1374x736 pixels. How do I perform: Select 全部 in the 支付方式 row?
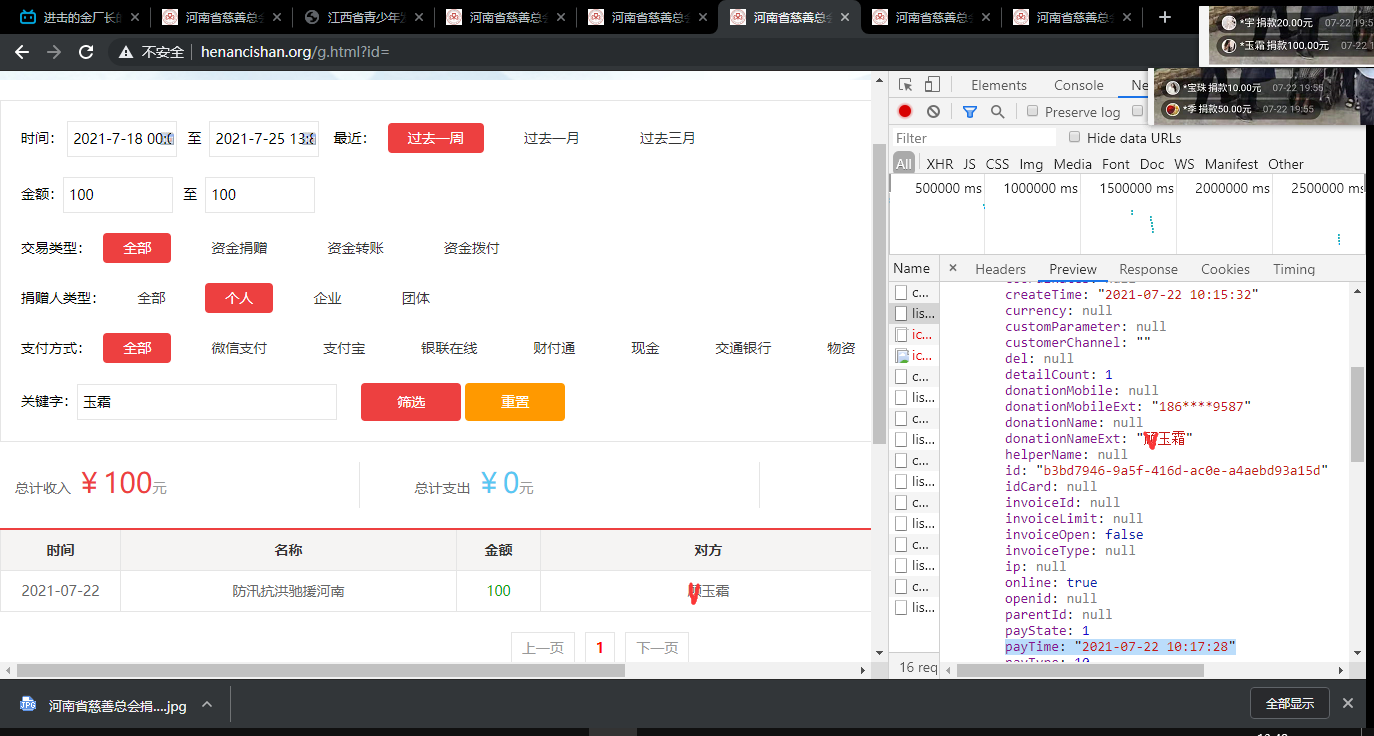click(x=137, y=348)
